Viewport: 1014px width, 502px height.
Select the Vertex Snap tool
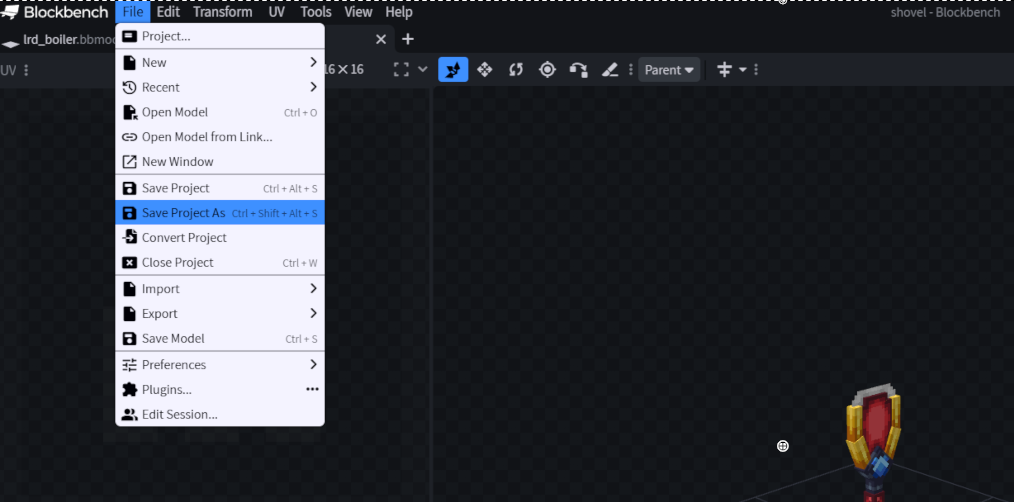click(578, 70)
